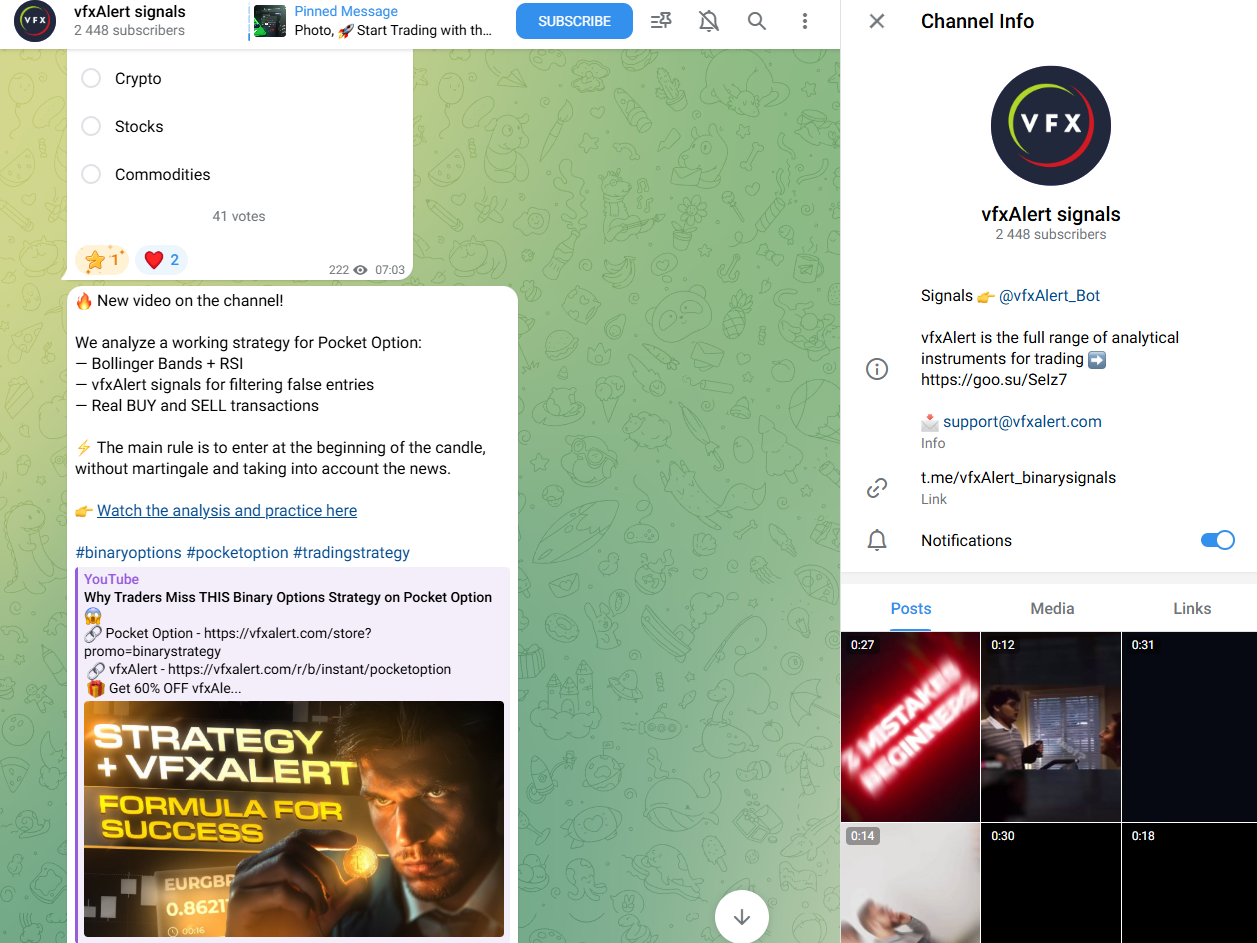Copy the t.me/vfxAlert_binarysignals link
This screenshot has width=1257, height=943.
(x=1018, y=478)
